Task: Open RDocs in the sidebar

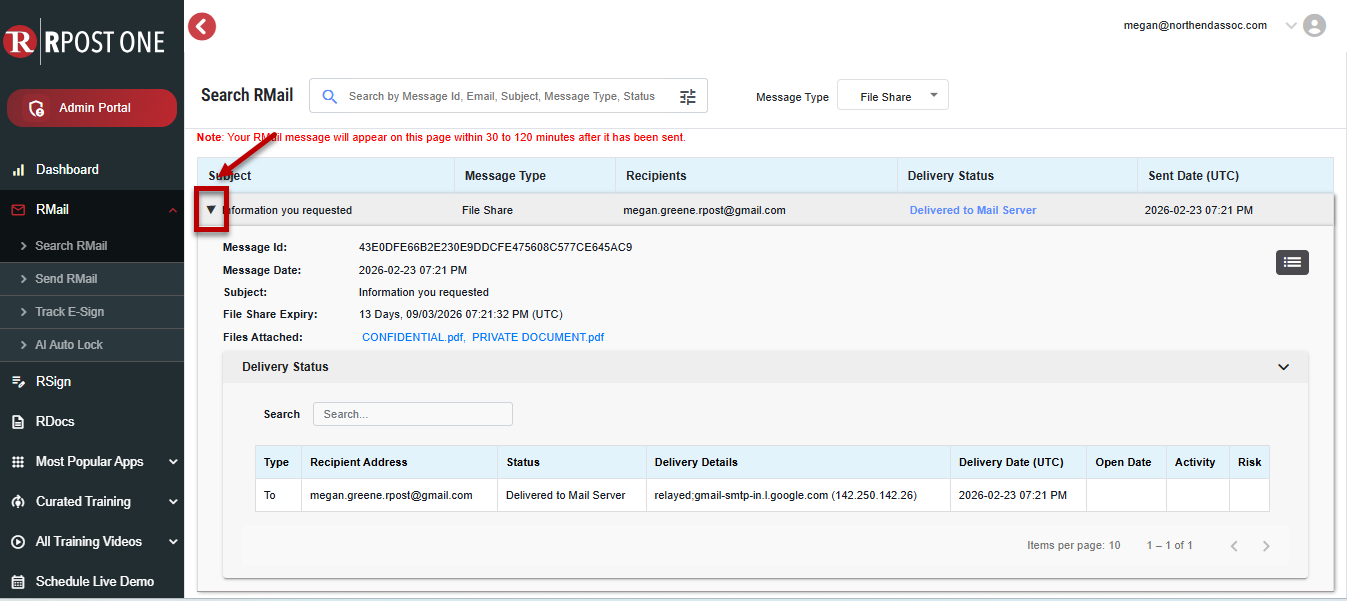Action: point(55,422)
